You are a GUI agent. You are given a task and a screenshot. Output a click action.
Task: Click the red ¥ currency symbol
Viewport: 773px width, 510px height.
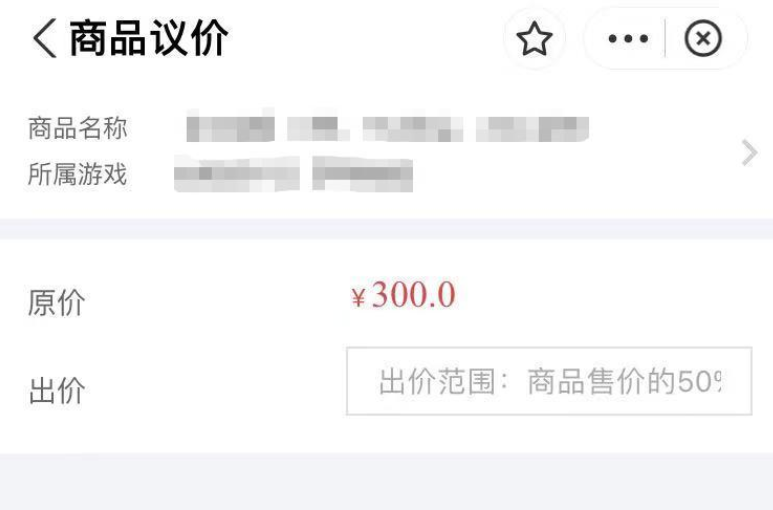pos(358,298)
